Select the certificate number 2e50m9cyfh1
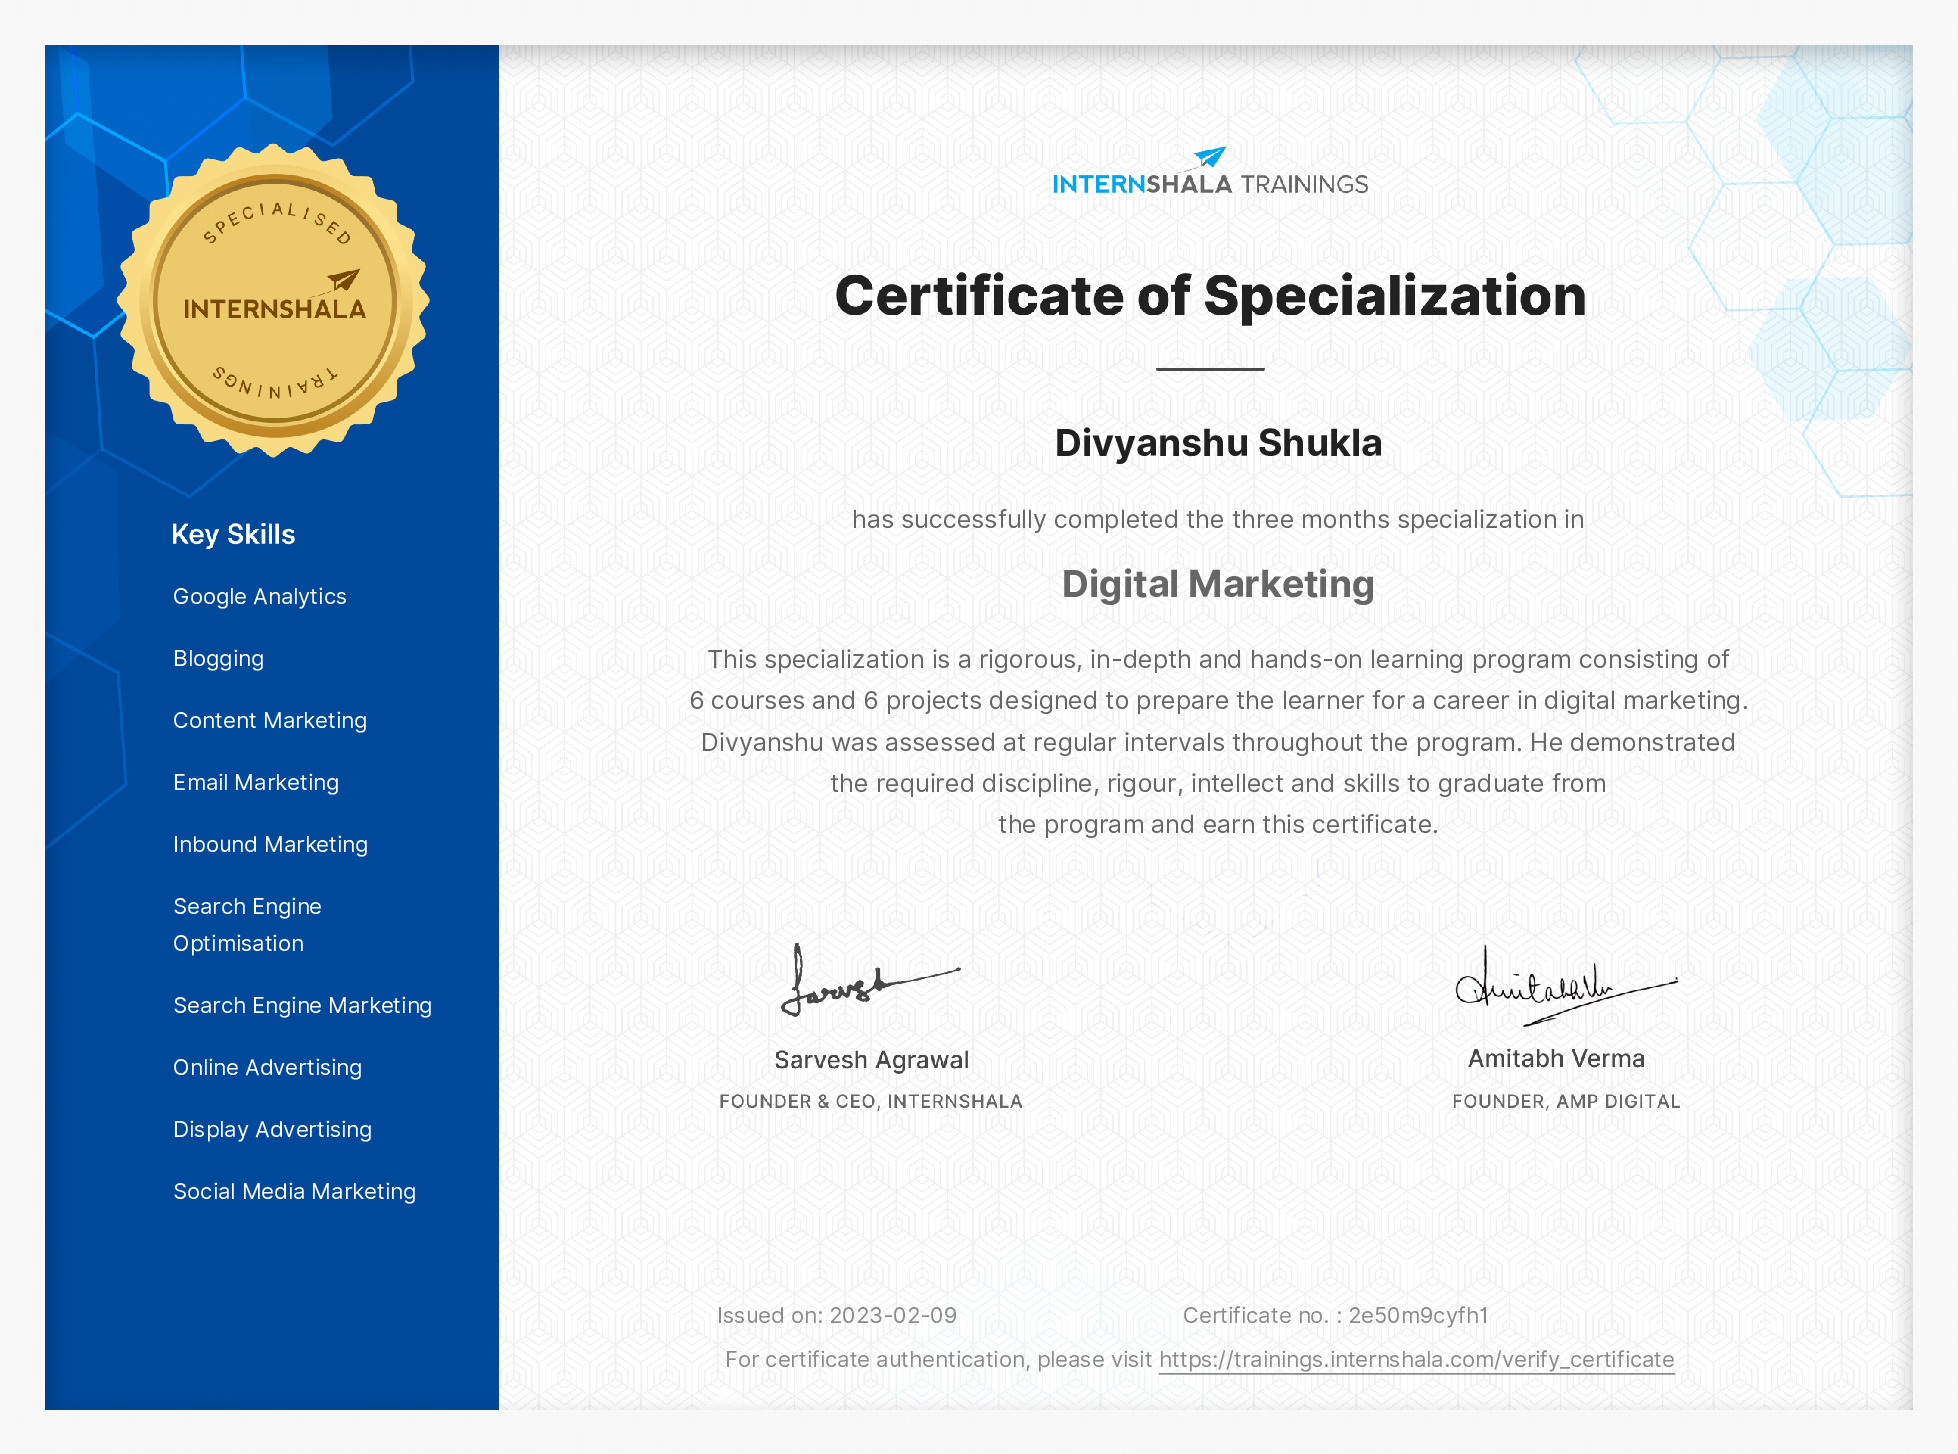1958x1454 pixels. coord(1418,1315)
